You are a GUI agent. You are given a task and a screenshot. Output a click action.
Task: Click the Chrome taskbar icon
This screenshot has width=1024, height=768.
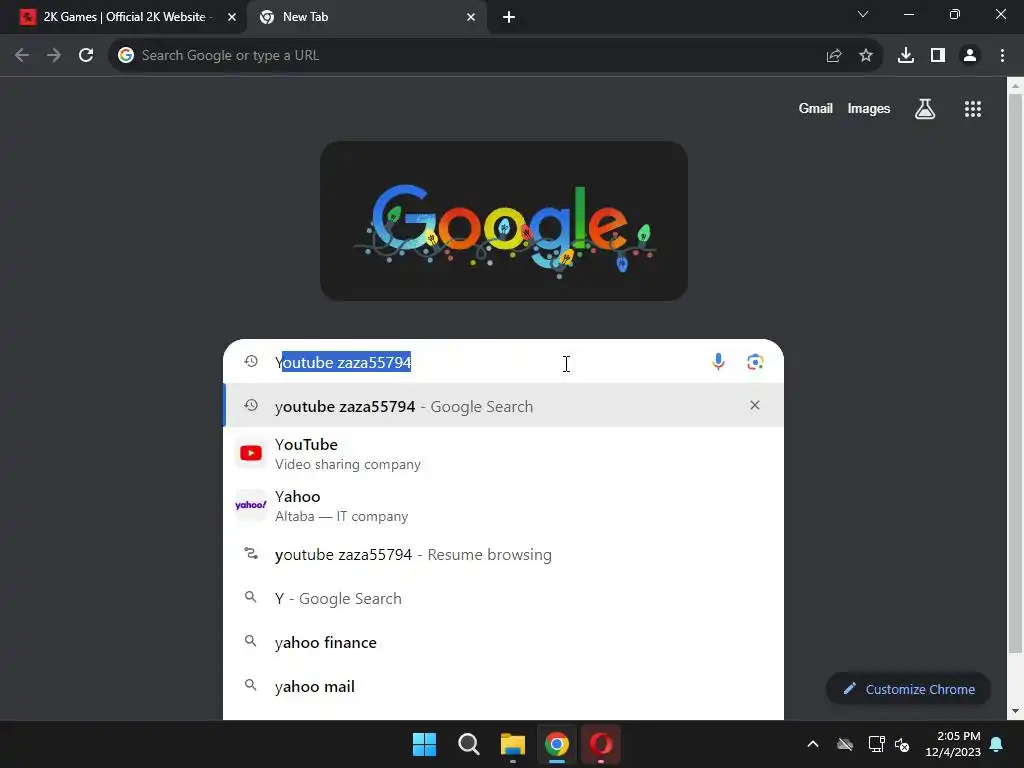[557, 744]
